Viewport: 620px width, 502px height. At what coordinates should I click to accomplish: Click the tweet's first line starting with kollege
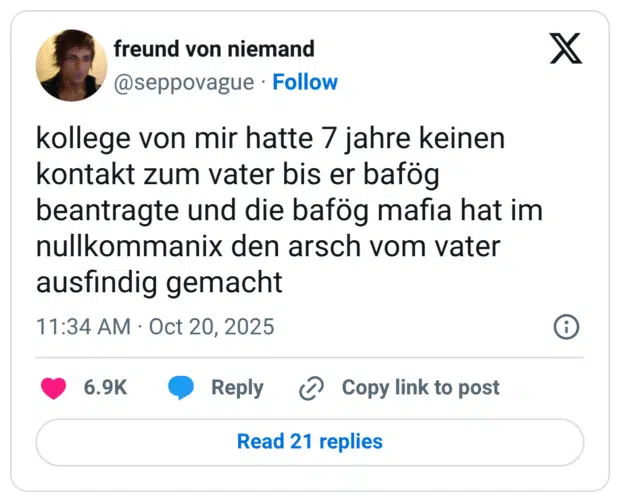coord(273,138)
